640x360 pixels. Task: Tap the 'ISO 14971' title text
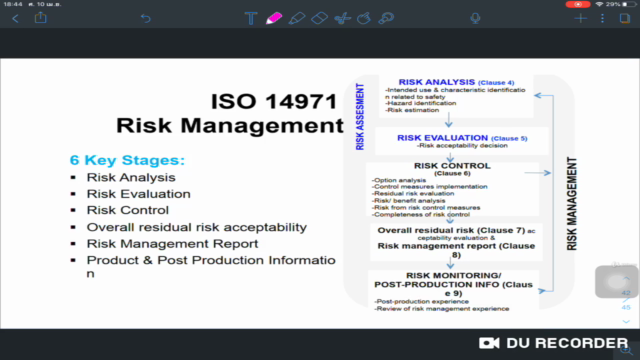274,102
